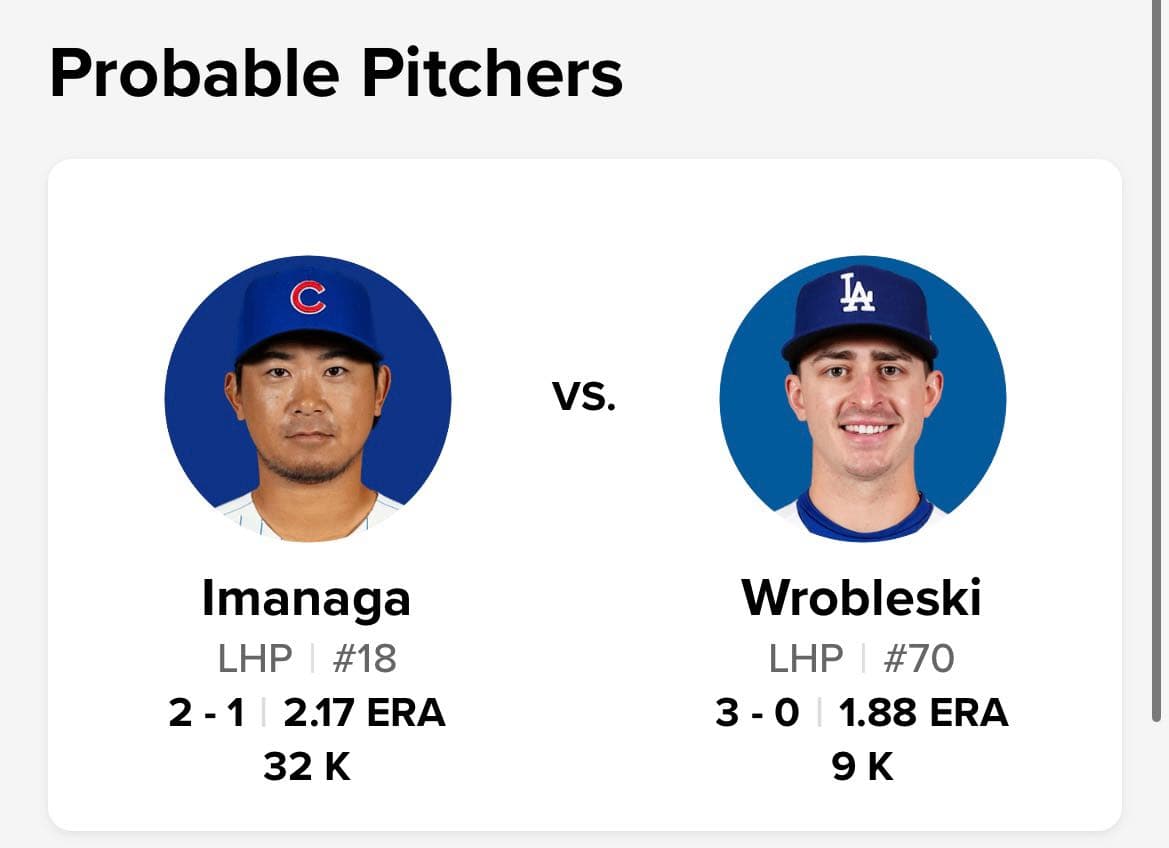Image resolution: width=1169 pixels, height=848 pixels.
Task: Select Wrobleski's 3 - 0 record
Action: point(757,712)
